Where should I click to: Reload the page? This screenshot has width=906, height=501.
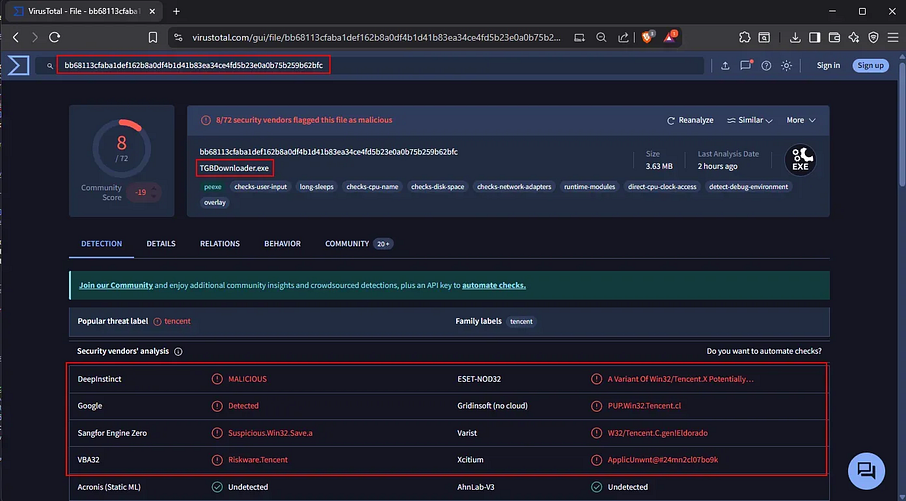tap(54, 38)
